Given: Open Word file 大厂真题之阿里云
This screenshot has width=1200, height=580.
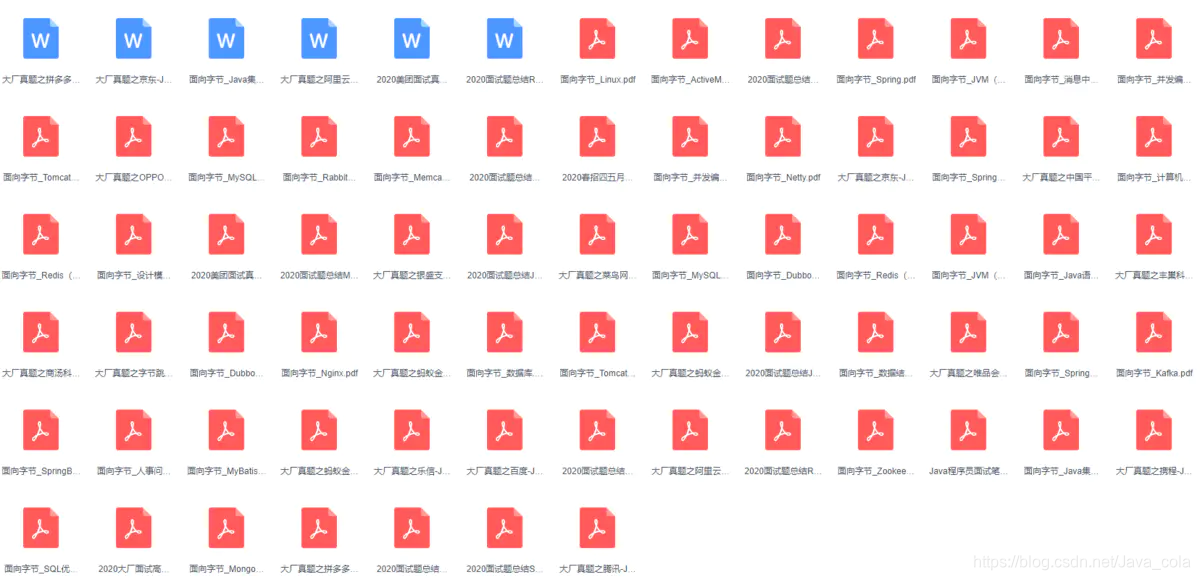Looking at the screenshot, I should point(319,39).
